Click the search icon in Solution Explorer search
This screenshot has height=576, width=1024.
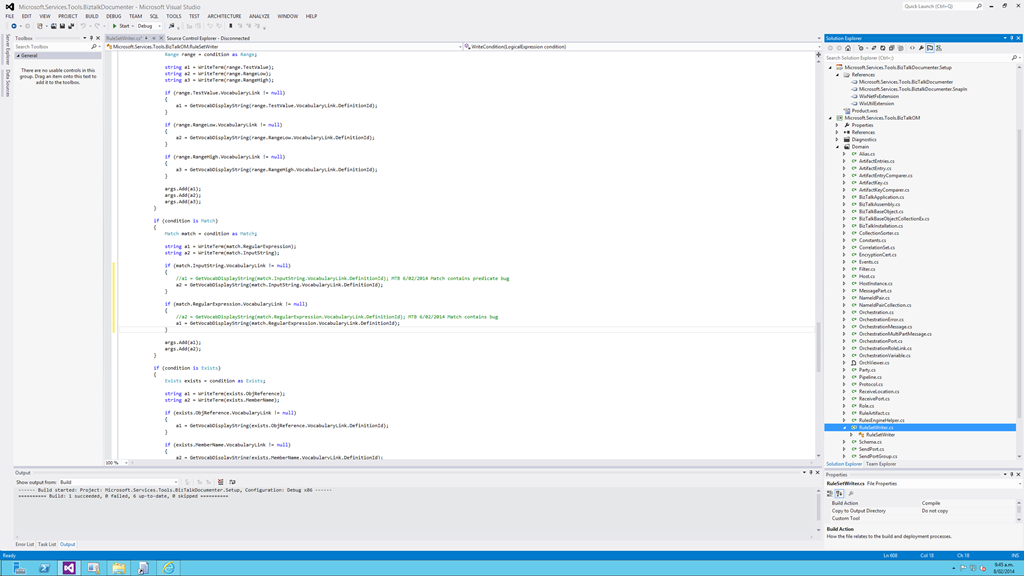(x=1014, y=58)
